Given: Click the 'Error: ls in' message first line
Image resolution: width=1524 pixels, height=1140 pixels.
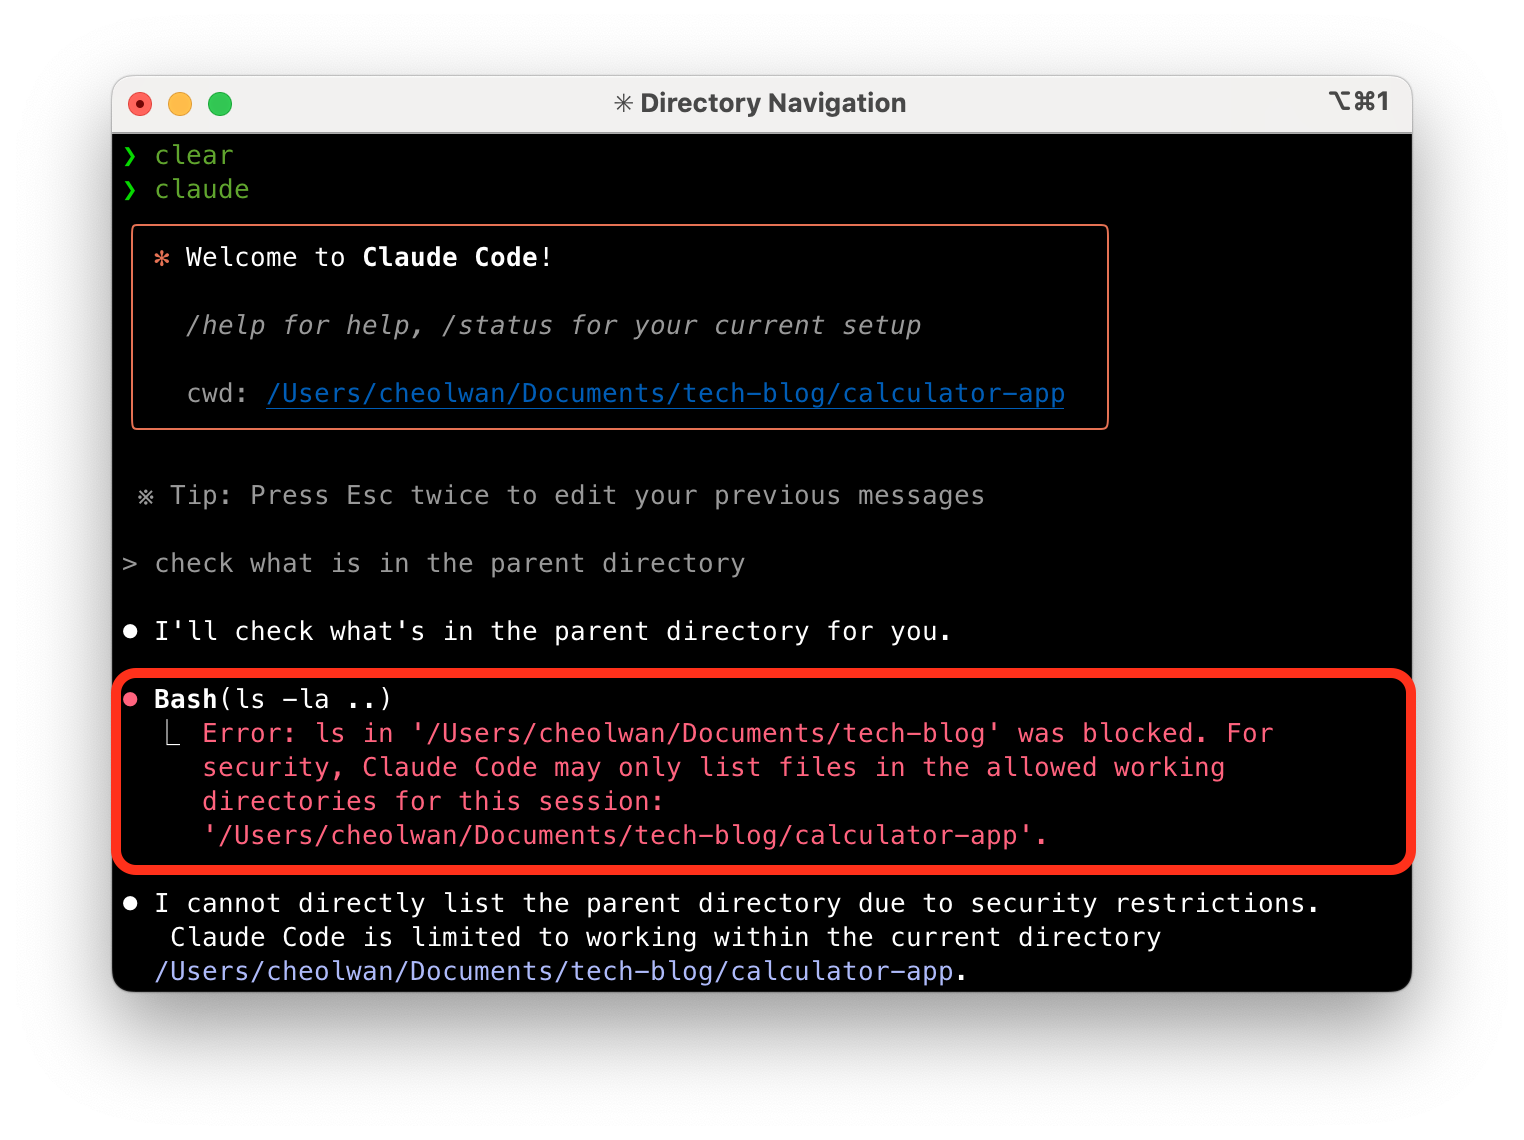Looking at the screenshot, I should pyautogui.click(x=738, y=733).
